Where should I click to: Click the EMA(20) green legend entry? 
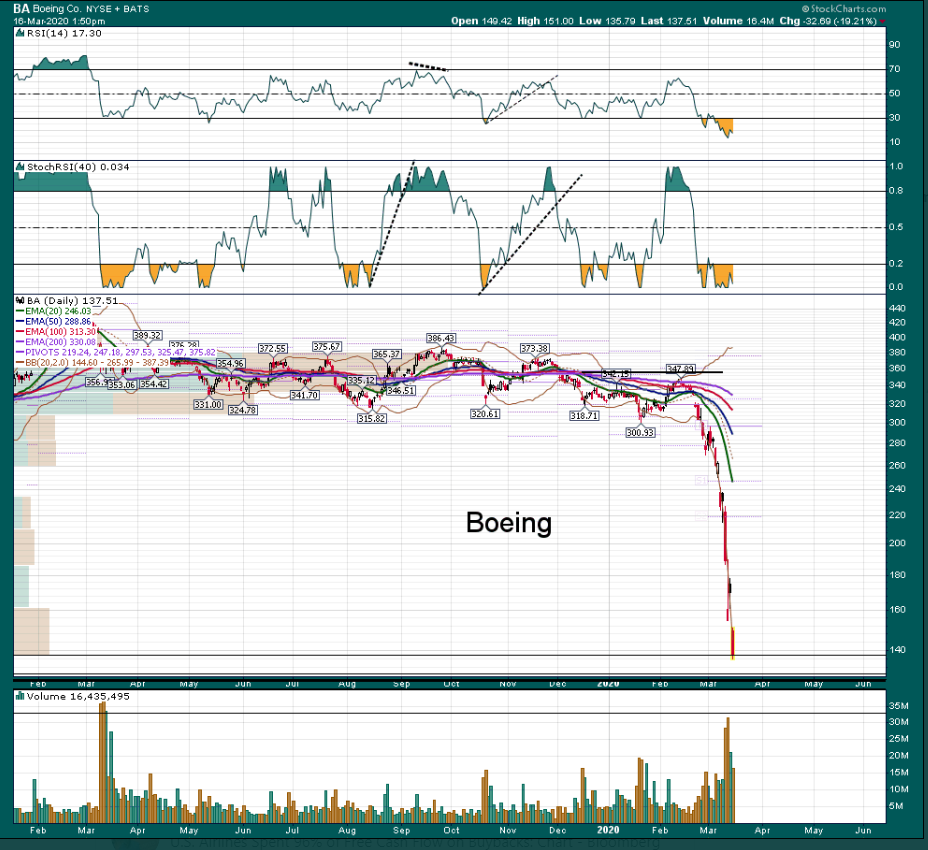click(x=48, y=311)
